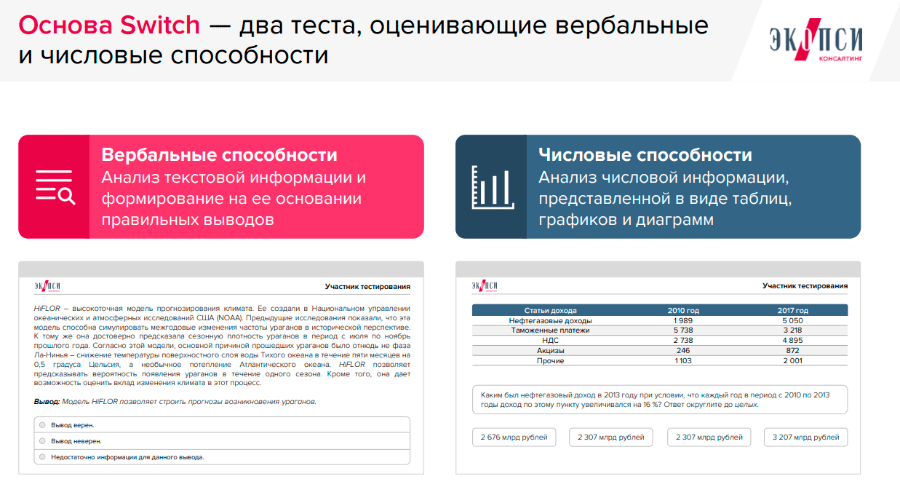Click the 'Вывод: Модель HiFLOR' conclusion line

[x=175, y=401]
